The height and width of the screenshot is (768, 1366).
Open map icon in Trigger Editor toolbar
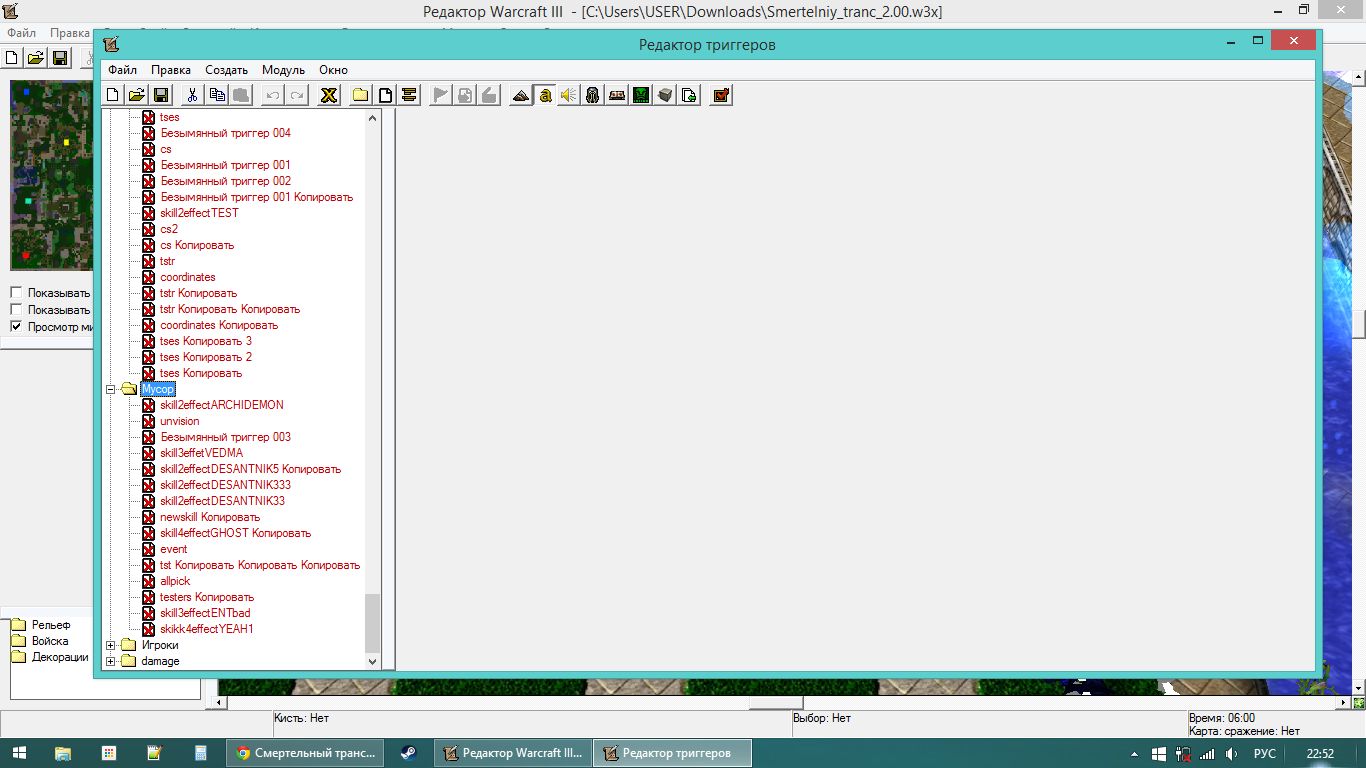coord(136,95)
